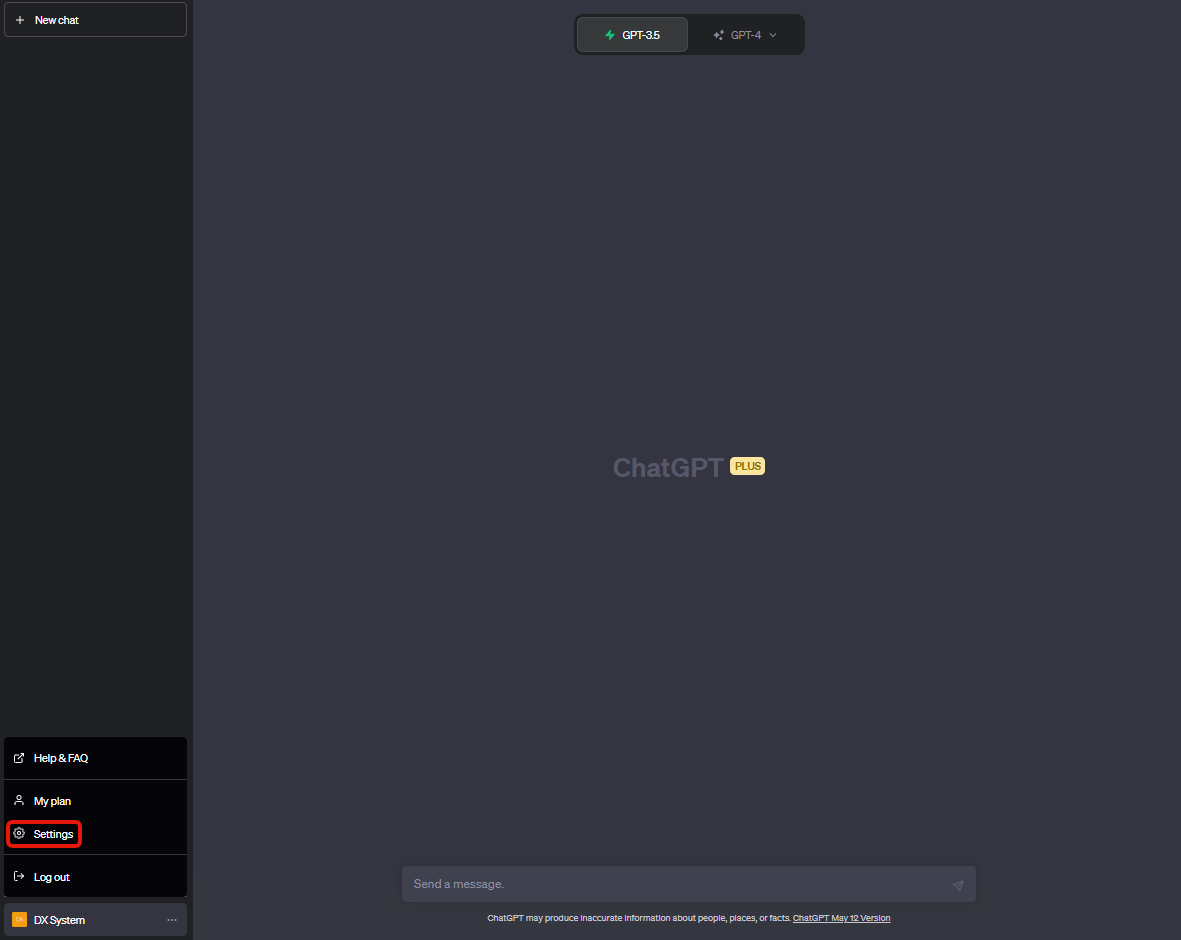
Task: Expand the GPT-4 model dropdown chevron
Action: (773, 35)
